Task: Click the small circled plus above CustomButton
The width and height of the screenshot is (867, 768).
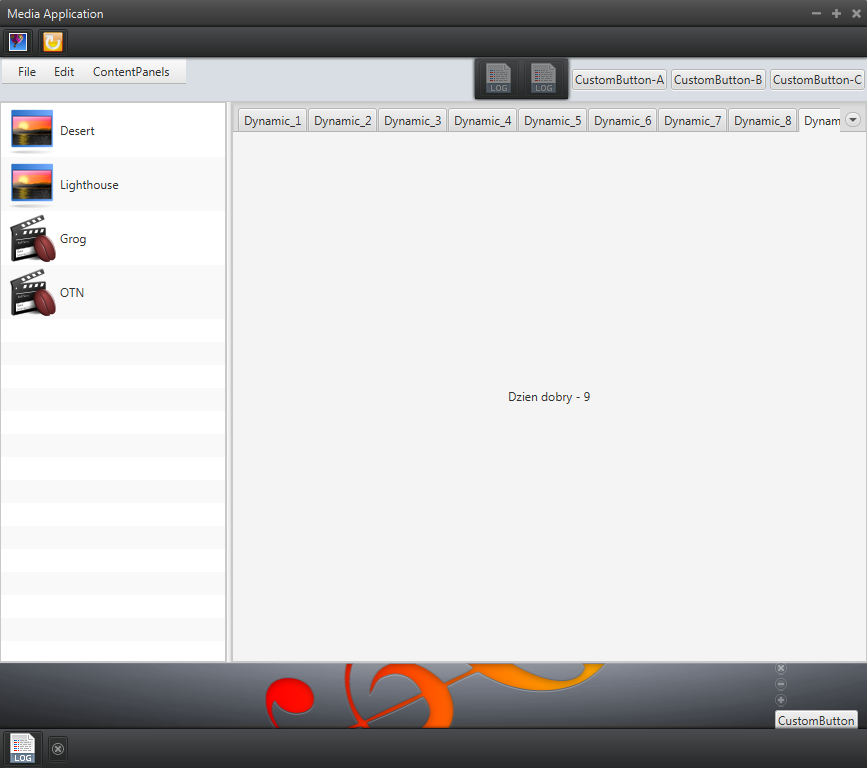Action: pos(781,700)
